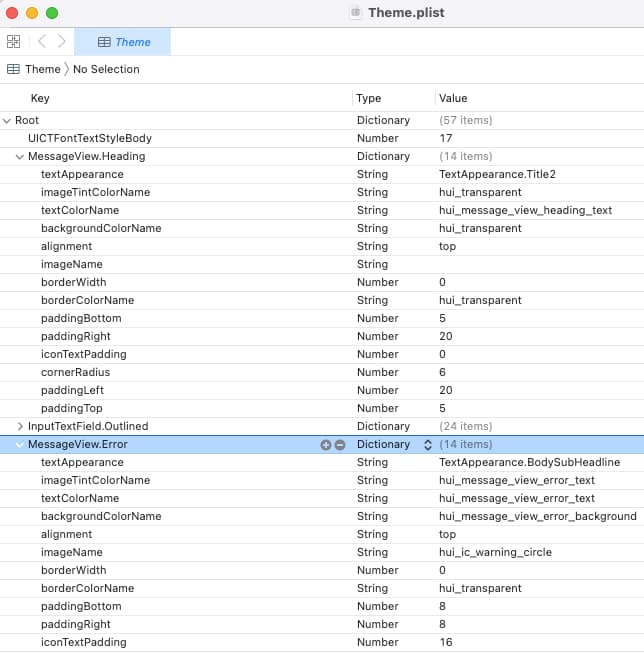644x653 pixels.
Task: Select value hui_message_view_heading_text
Action: (525, 210)
